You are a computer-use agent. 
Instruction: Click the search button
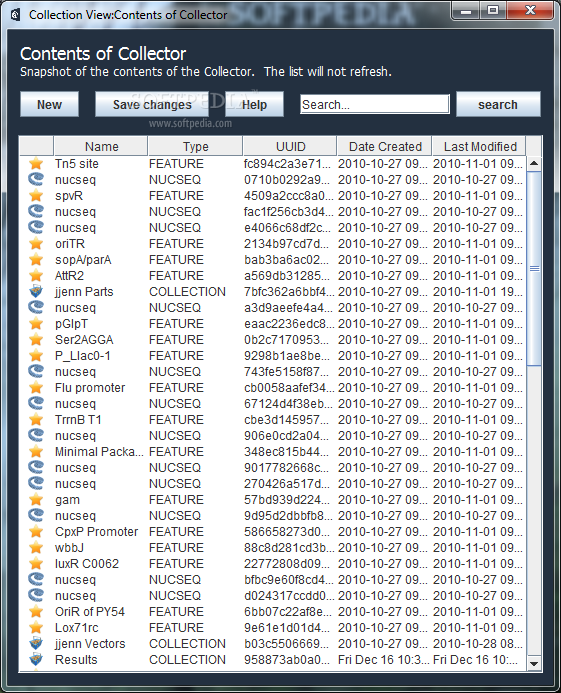[x=498, y=104]
